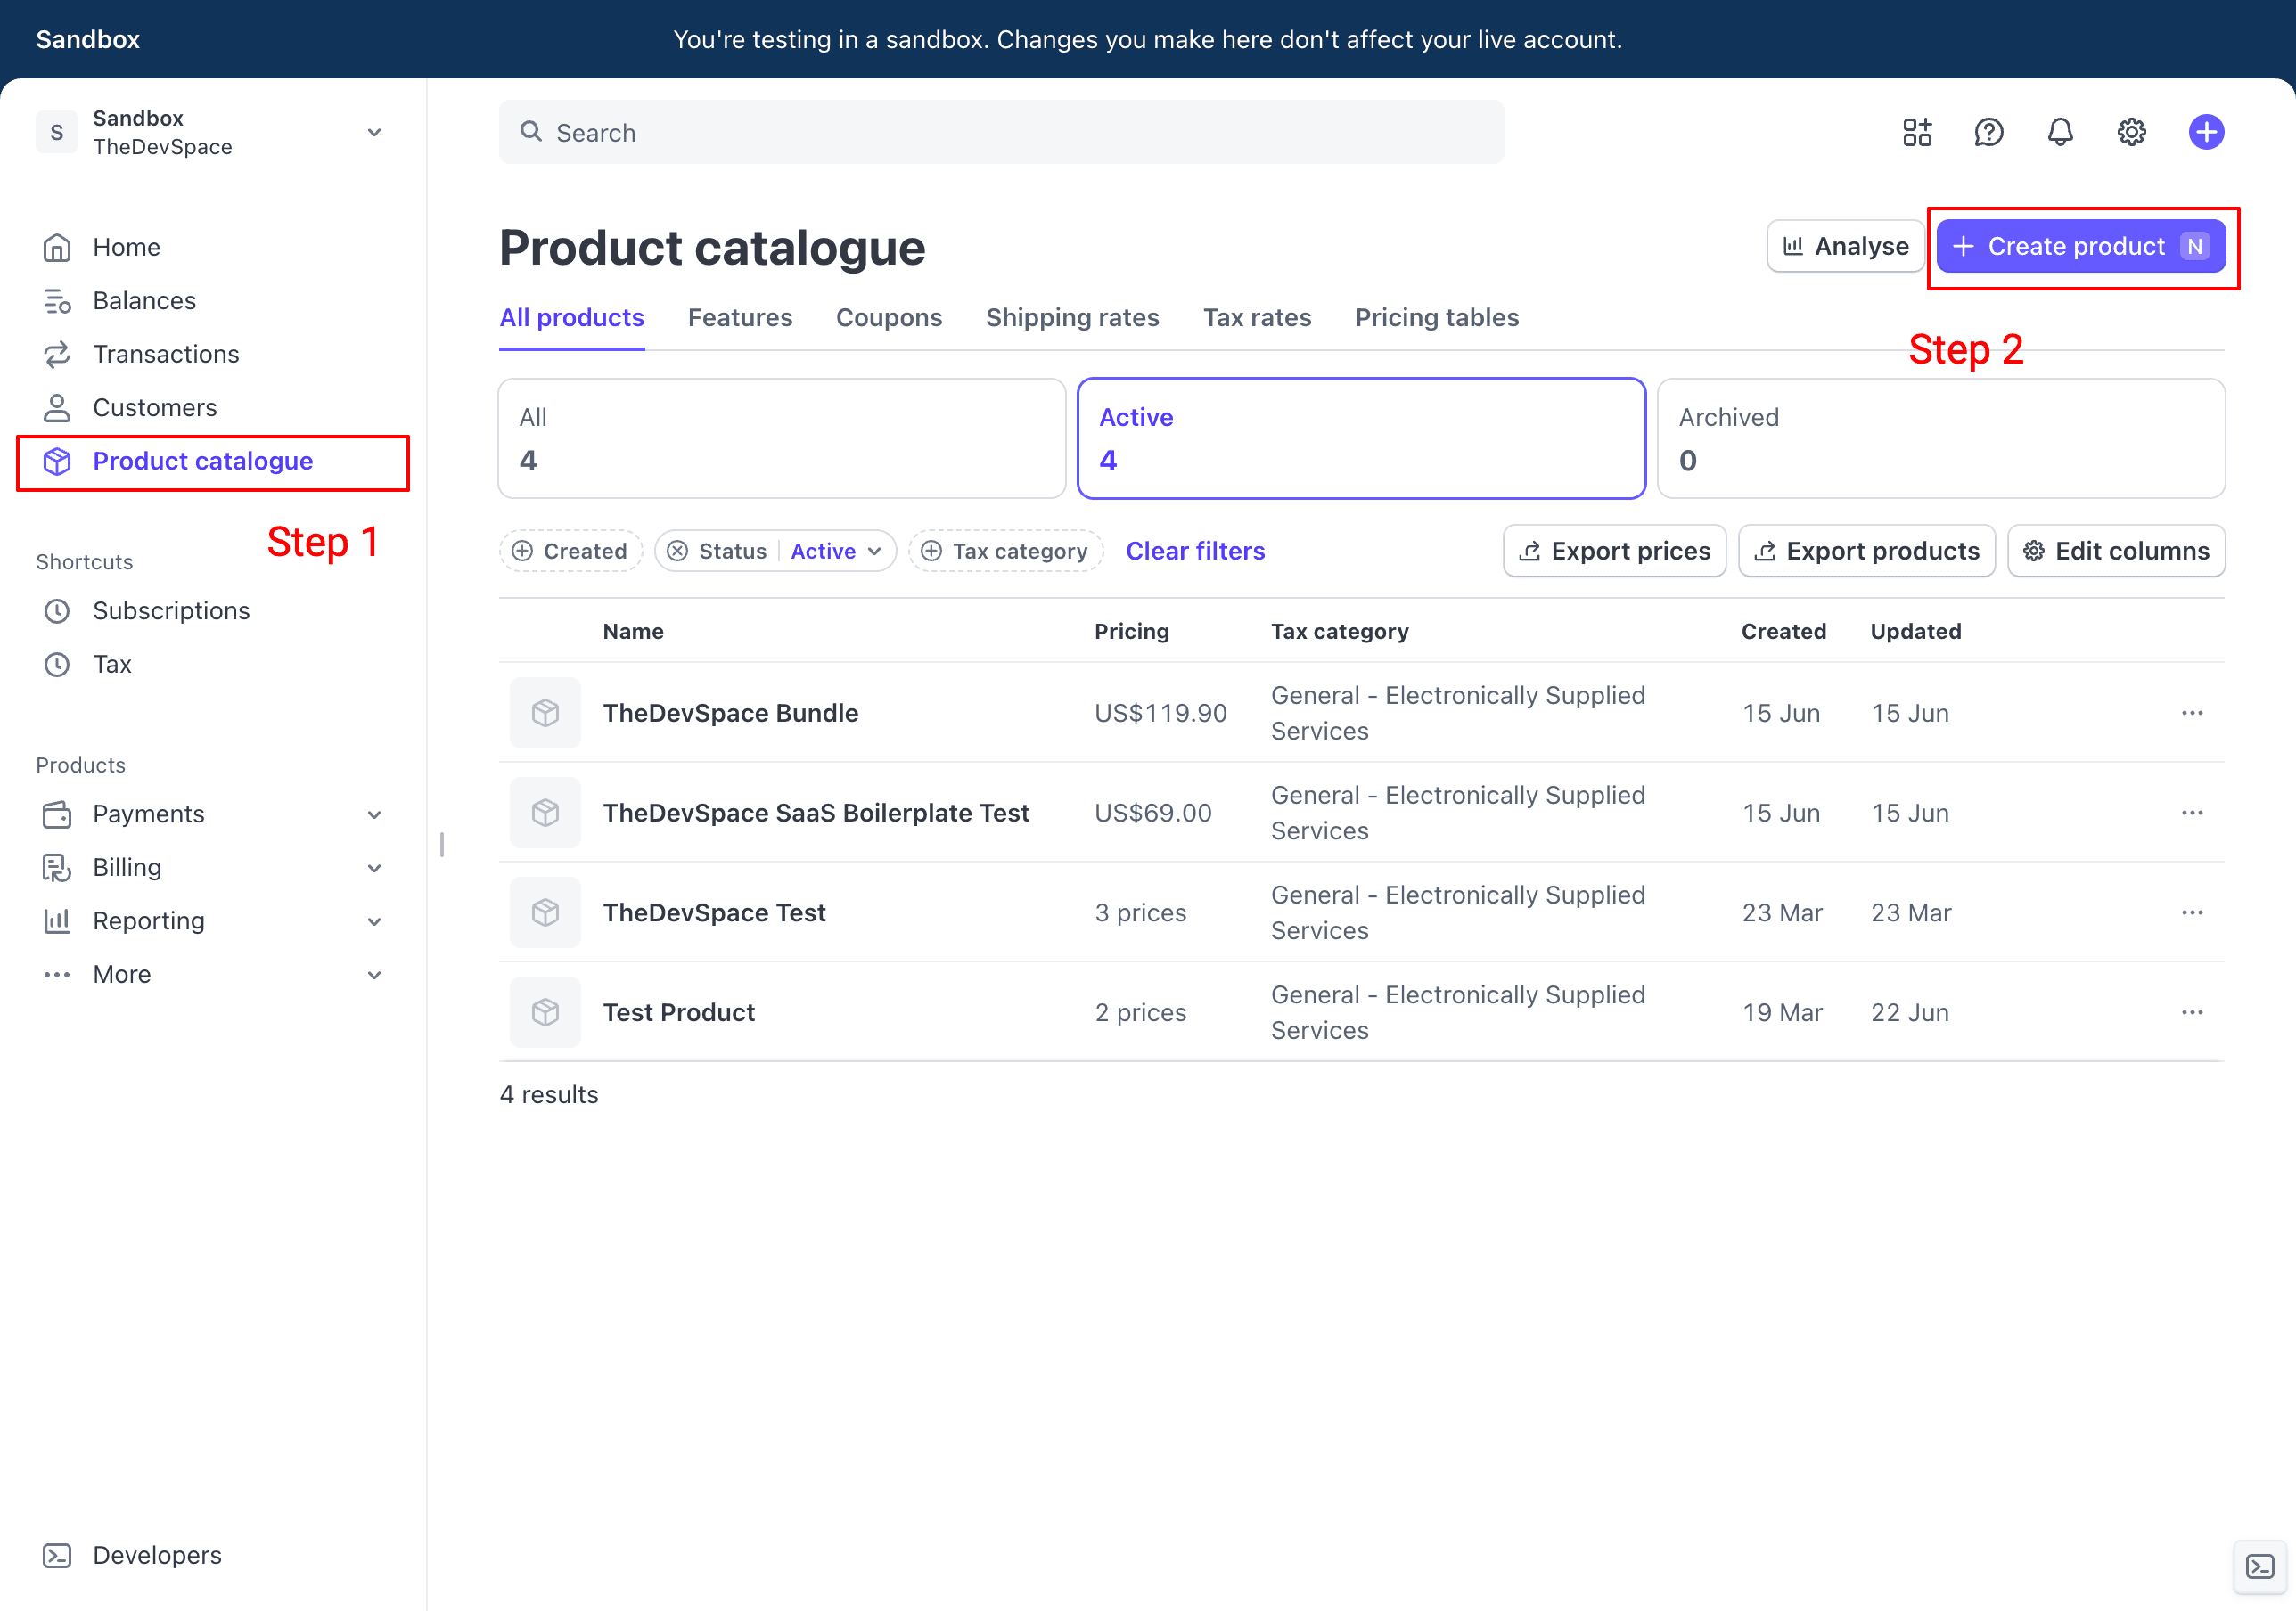
Task: Click the purple plus icon in header
Action: click(2206, 131)
